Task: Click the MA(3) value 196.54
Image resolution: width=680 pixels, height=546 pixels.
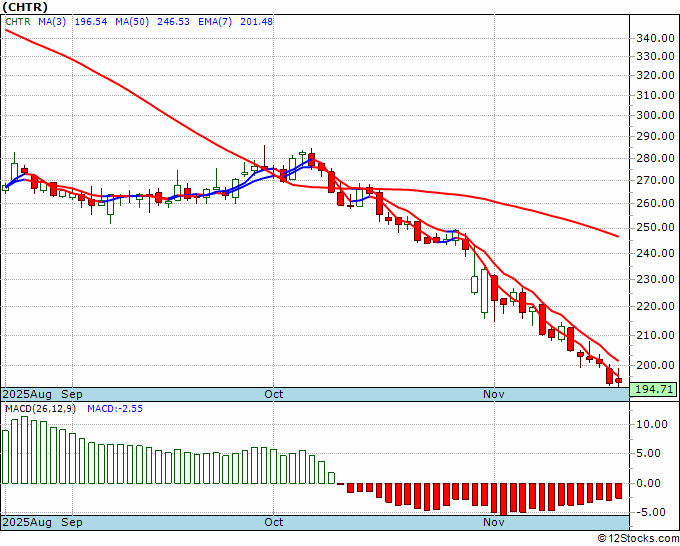Action: pyautogui.click(x=91, y=22)
